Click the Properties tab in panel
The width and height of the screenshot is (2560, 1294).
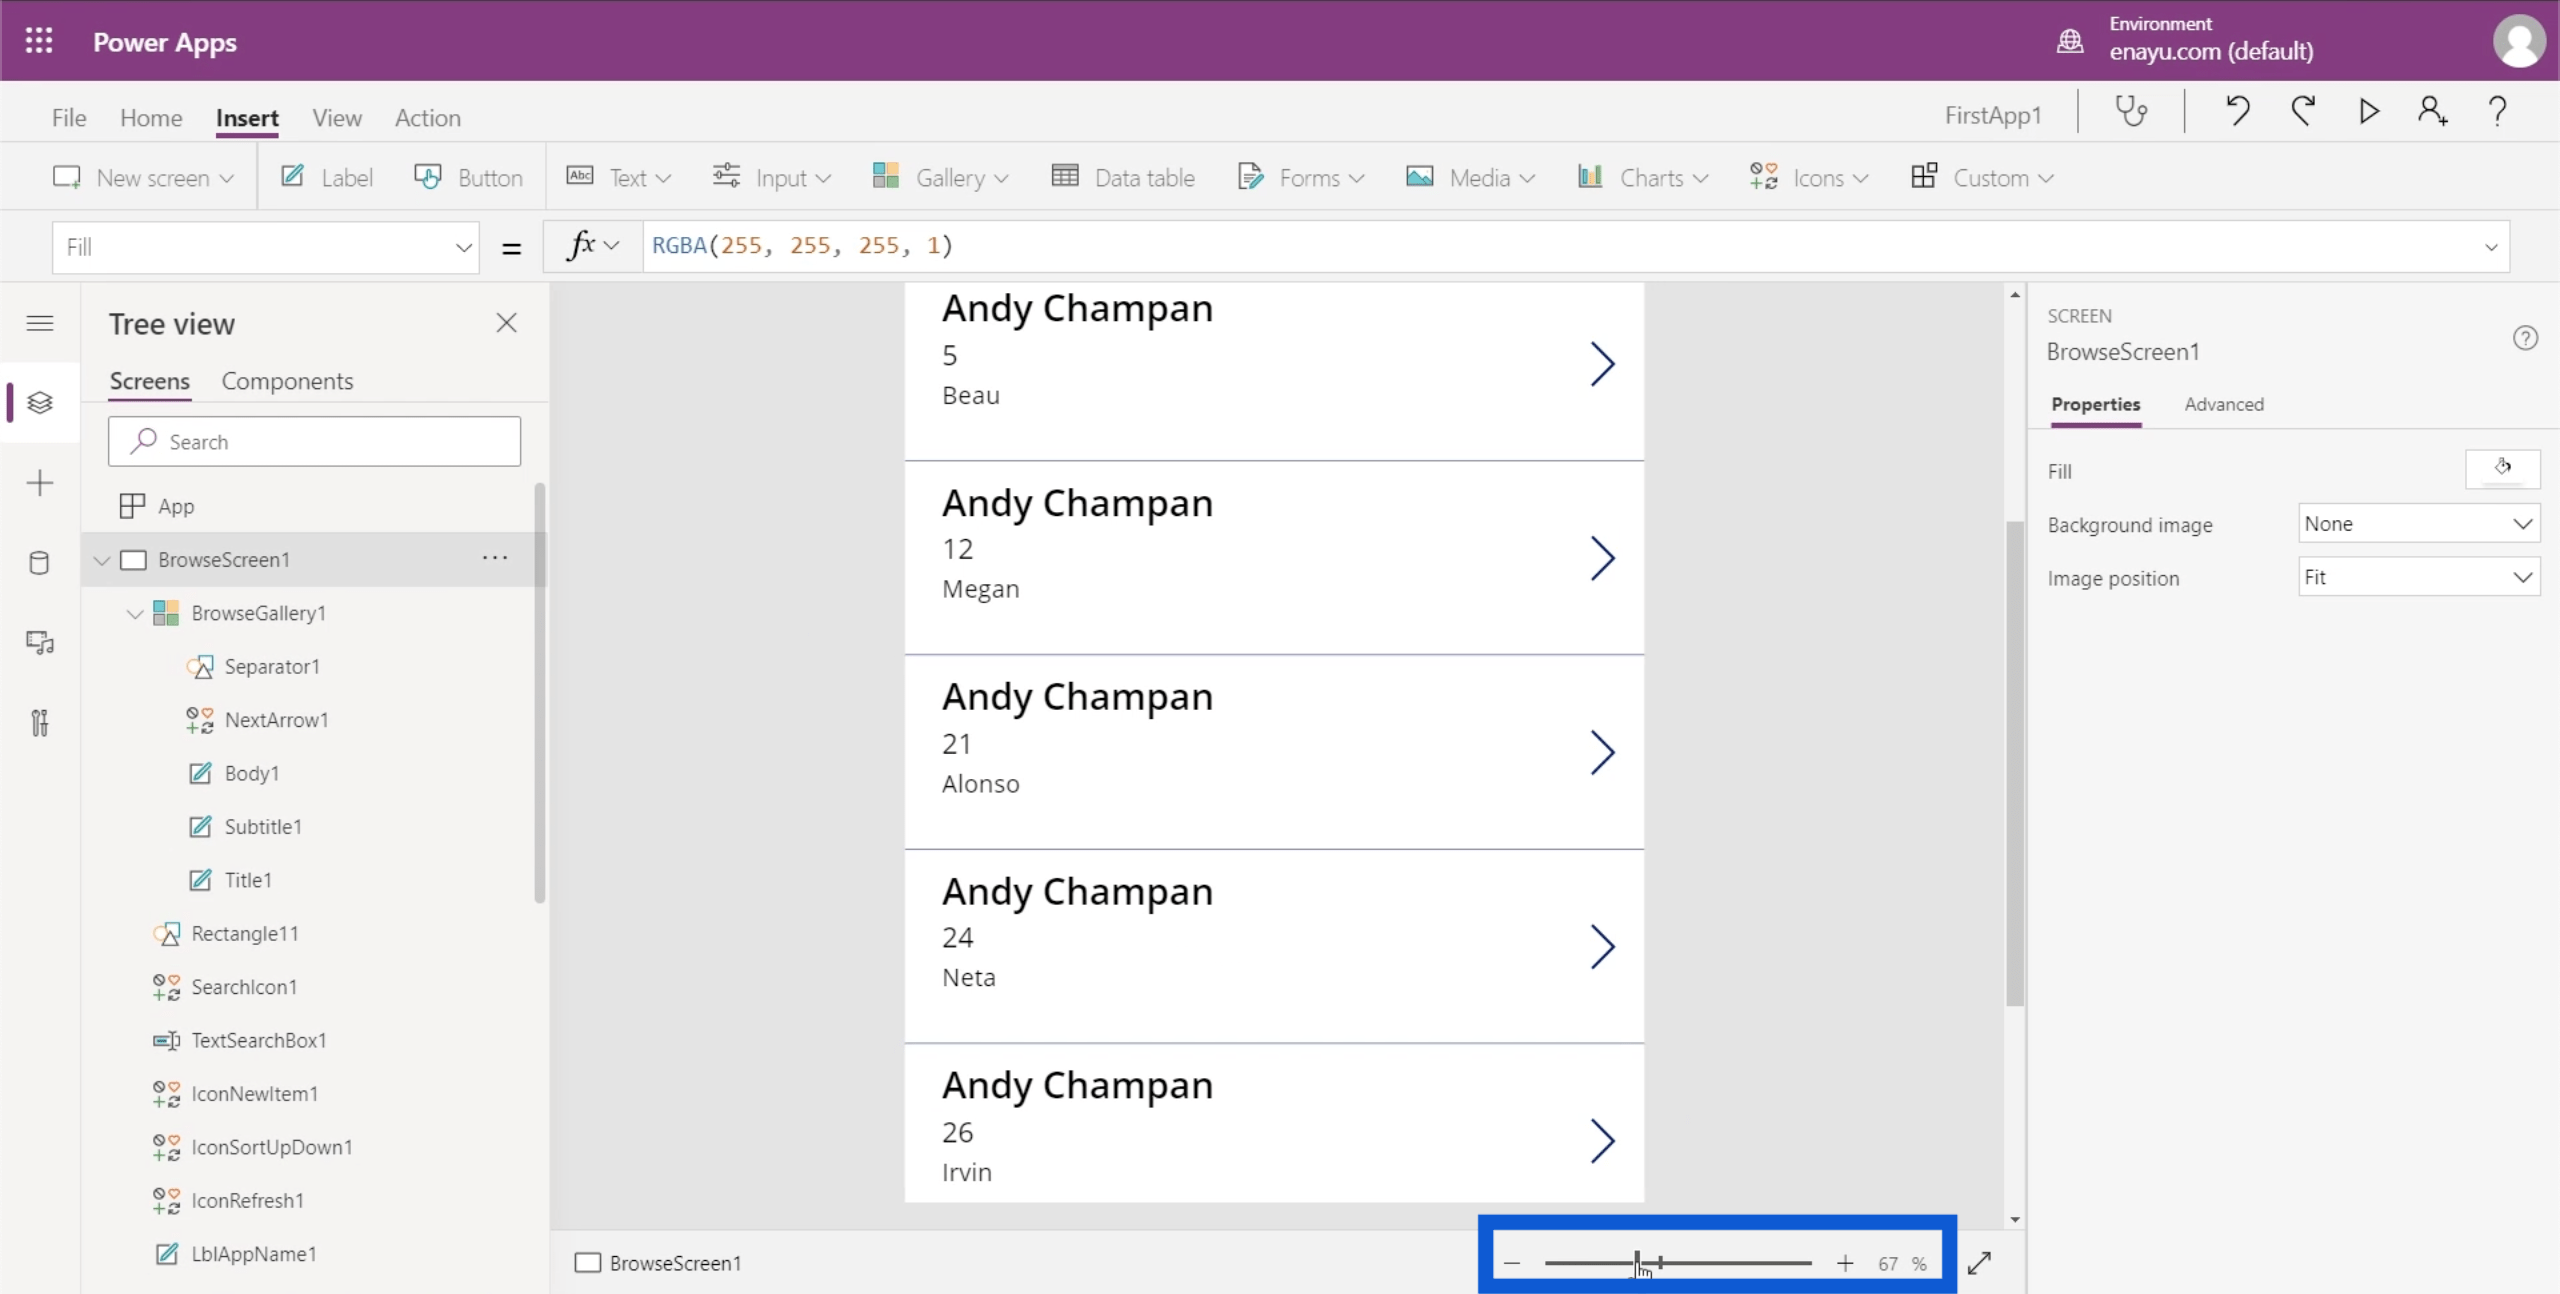2093,404
